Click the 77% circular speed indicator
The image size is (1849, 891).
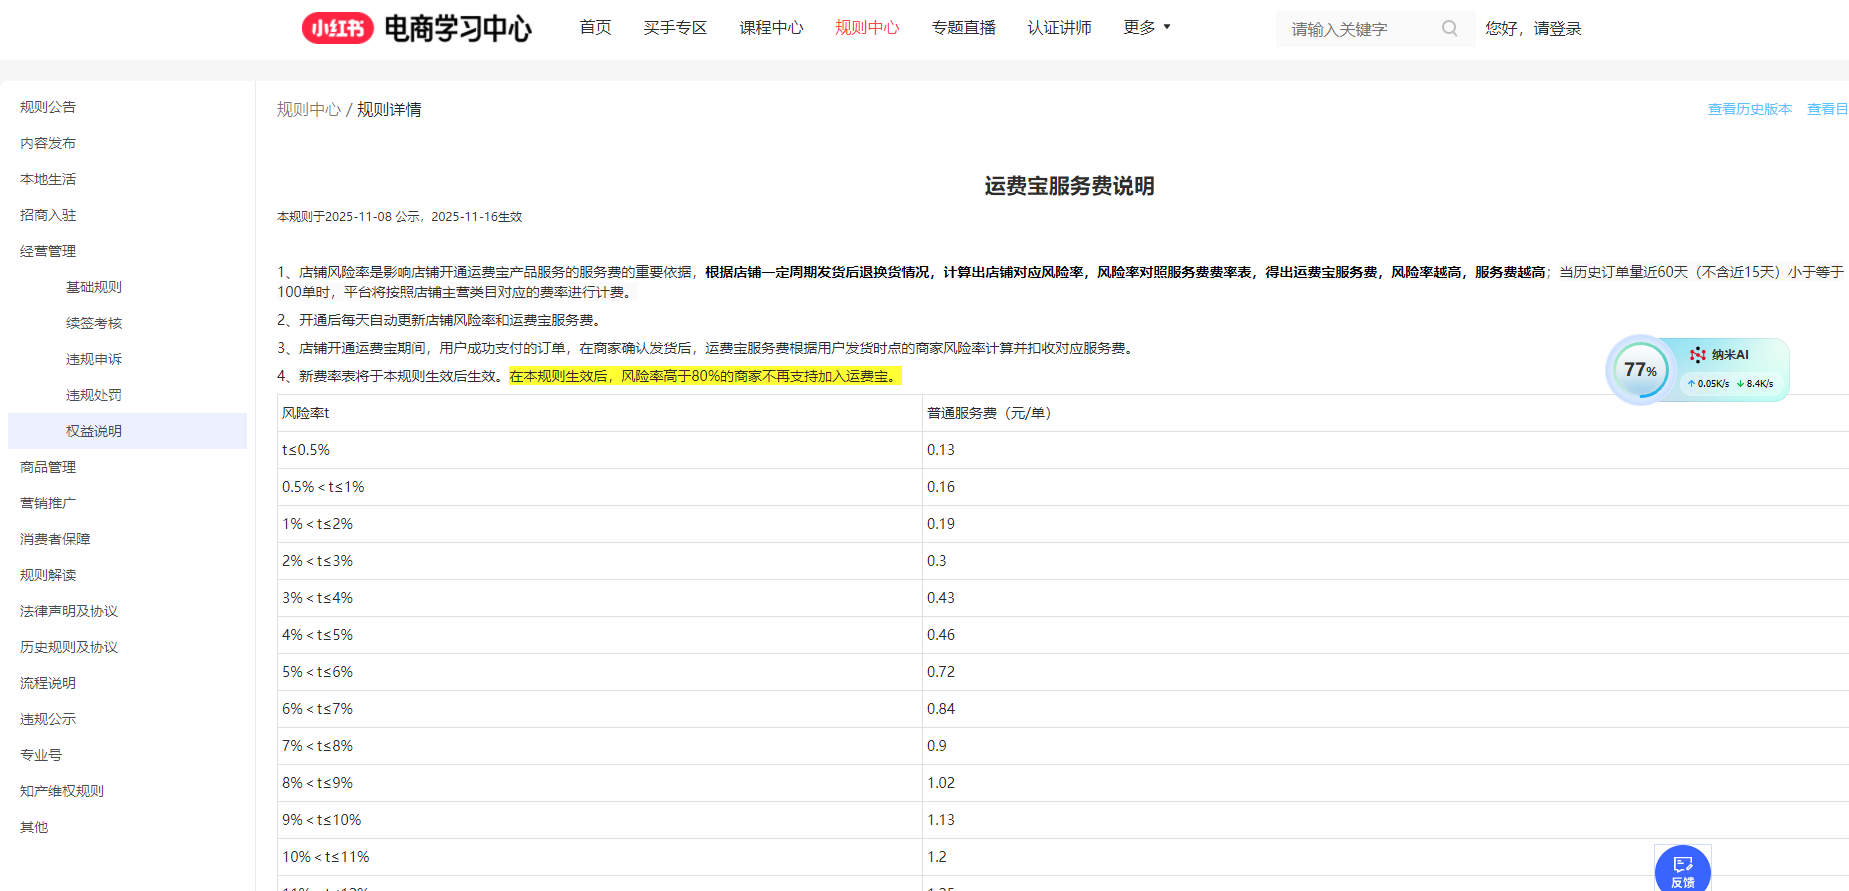tap(1640, 370)
